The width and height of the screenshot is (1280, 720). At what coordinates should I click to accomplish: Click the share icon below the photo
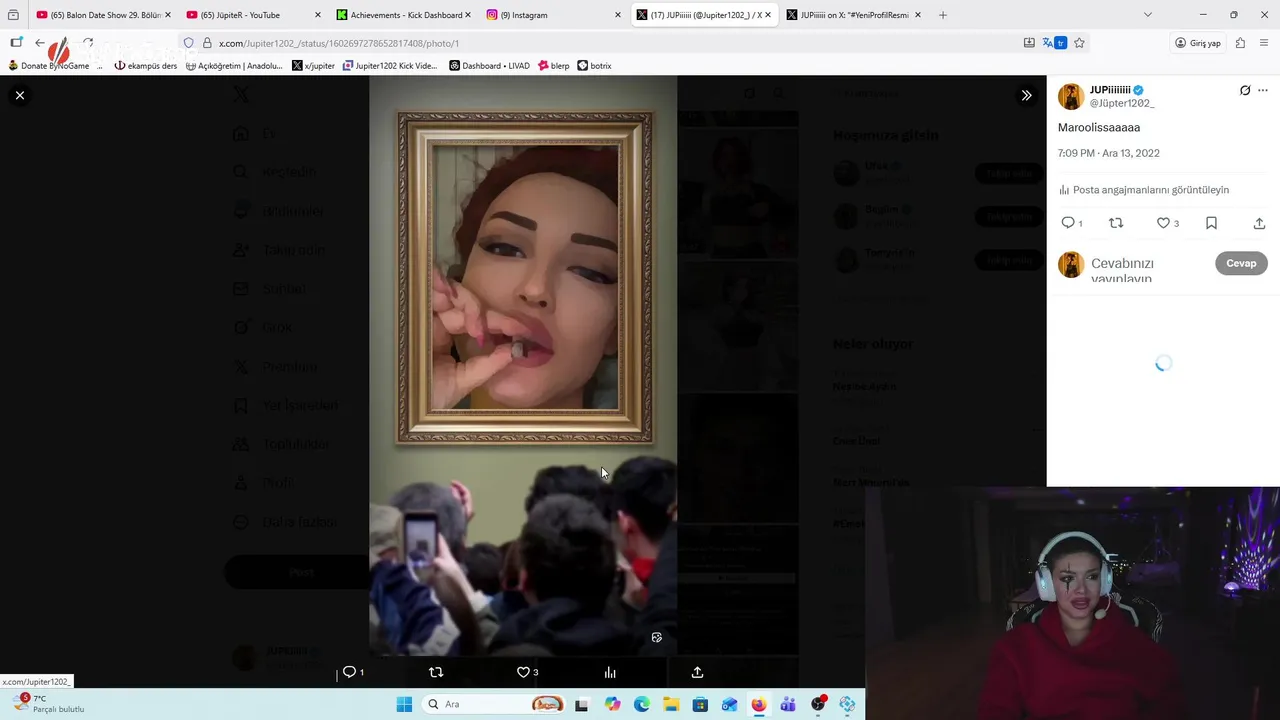point(697,672)
